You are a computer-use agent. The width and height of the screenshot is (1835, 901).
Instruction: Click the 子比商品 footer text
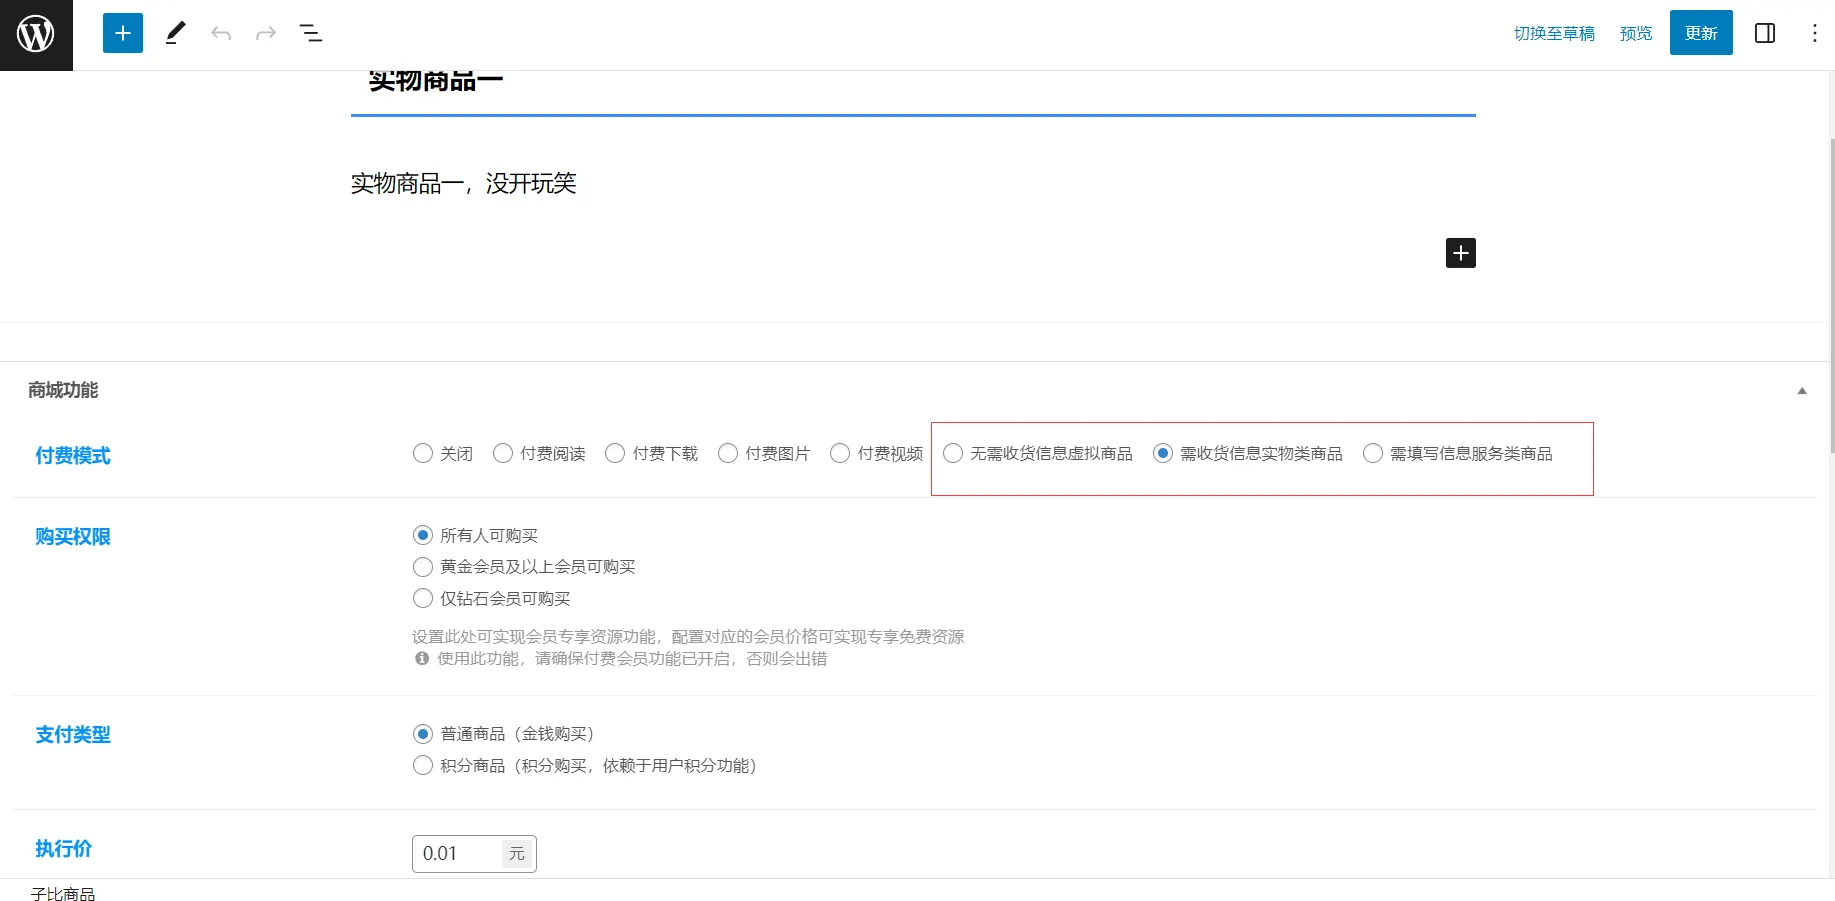[x=63, y=894]
